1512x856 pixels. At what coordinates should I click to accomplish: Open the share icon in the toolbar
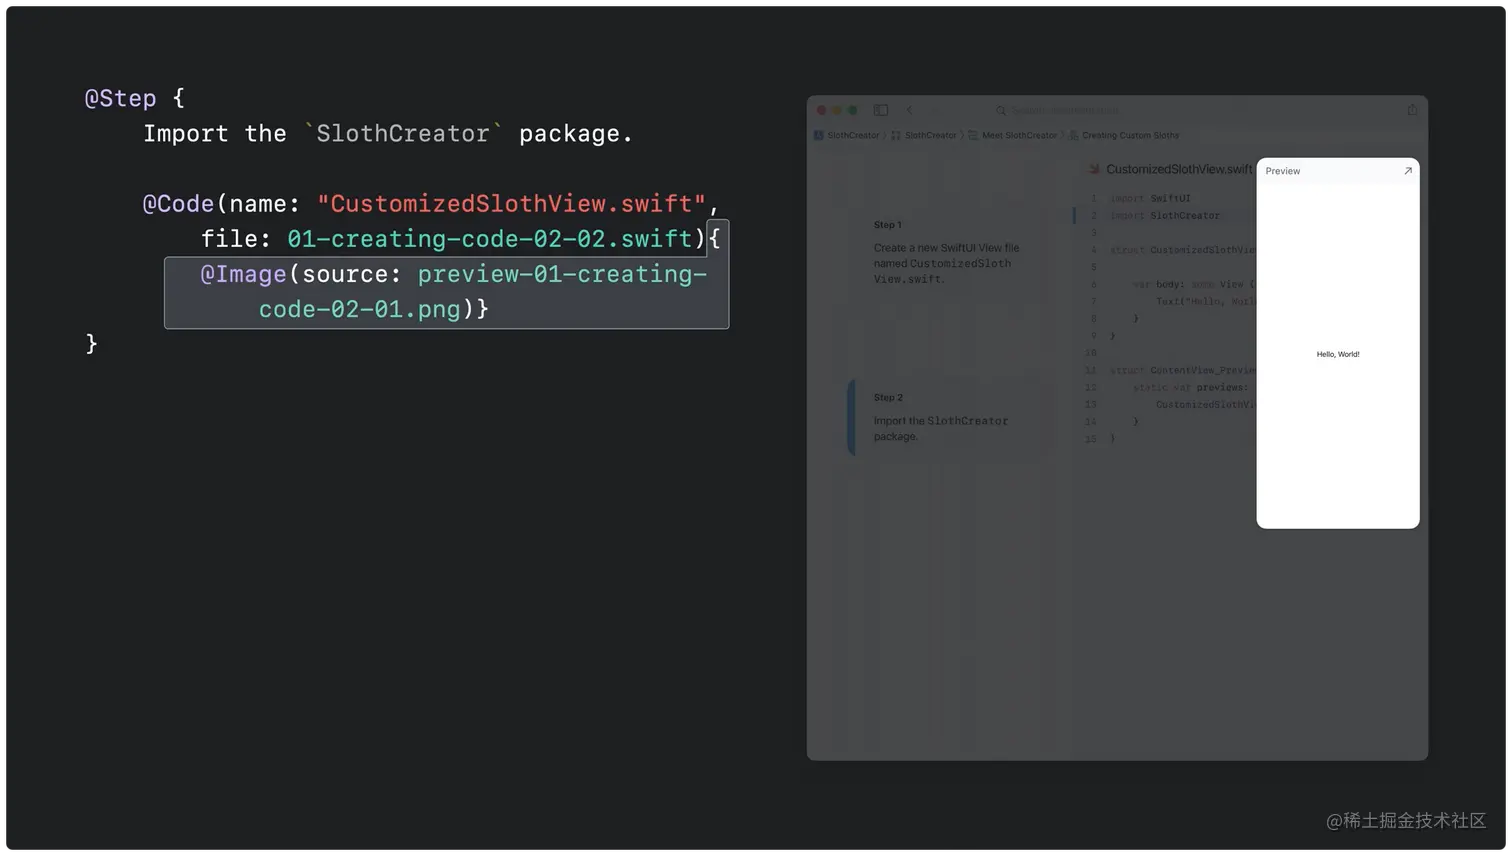1412,110
